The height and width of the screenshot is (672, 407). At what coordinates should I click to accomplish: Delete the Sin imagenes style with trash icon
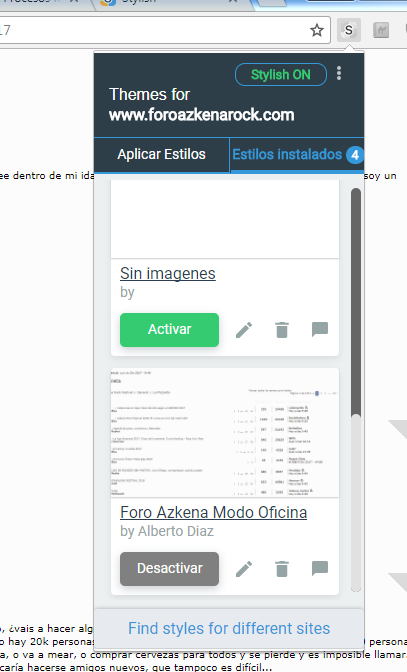(x=282, y=330)
